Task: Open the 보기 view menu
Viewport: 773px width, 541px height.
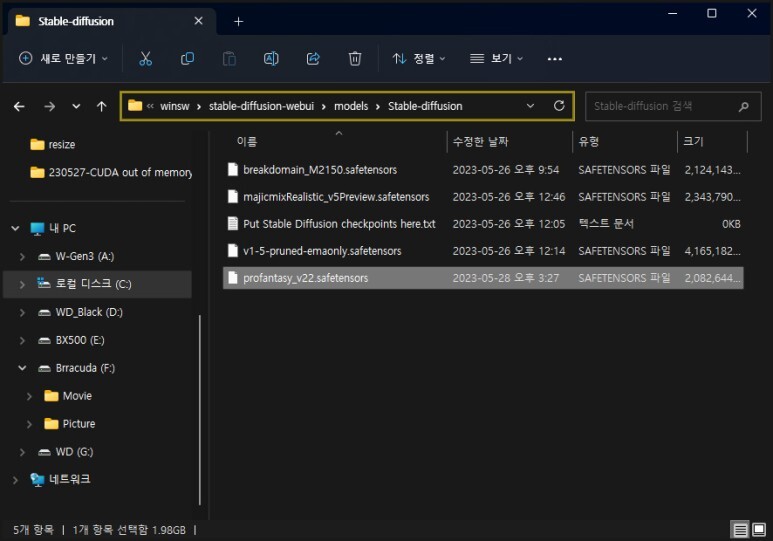Action: click(x=496, y=59)
